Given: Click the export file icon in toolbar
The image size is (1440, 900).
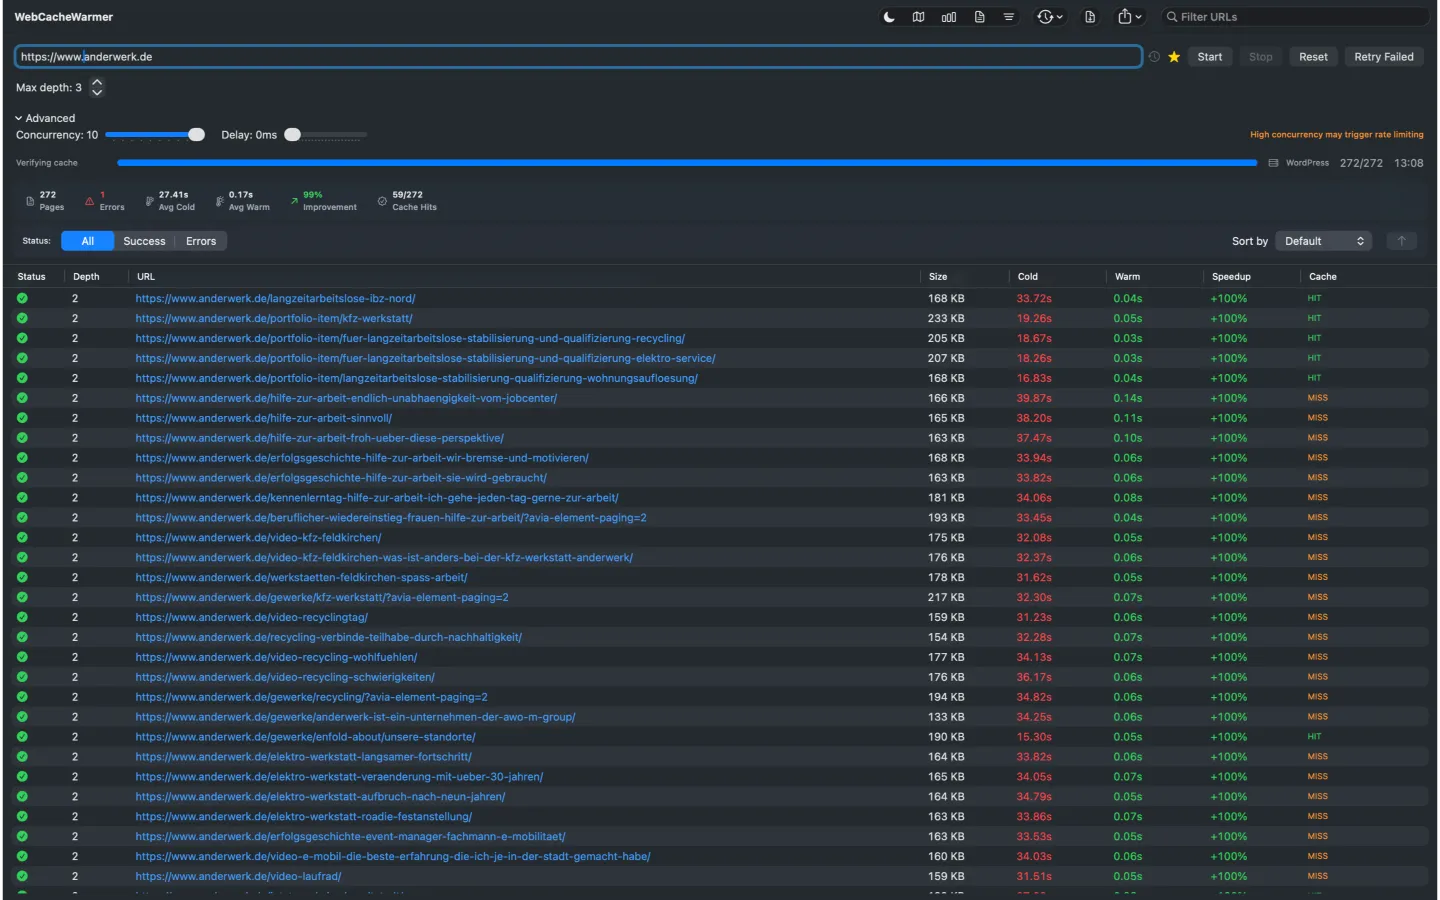Looking at the screenshot, I should point(1091,16).
